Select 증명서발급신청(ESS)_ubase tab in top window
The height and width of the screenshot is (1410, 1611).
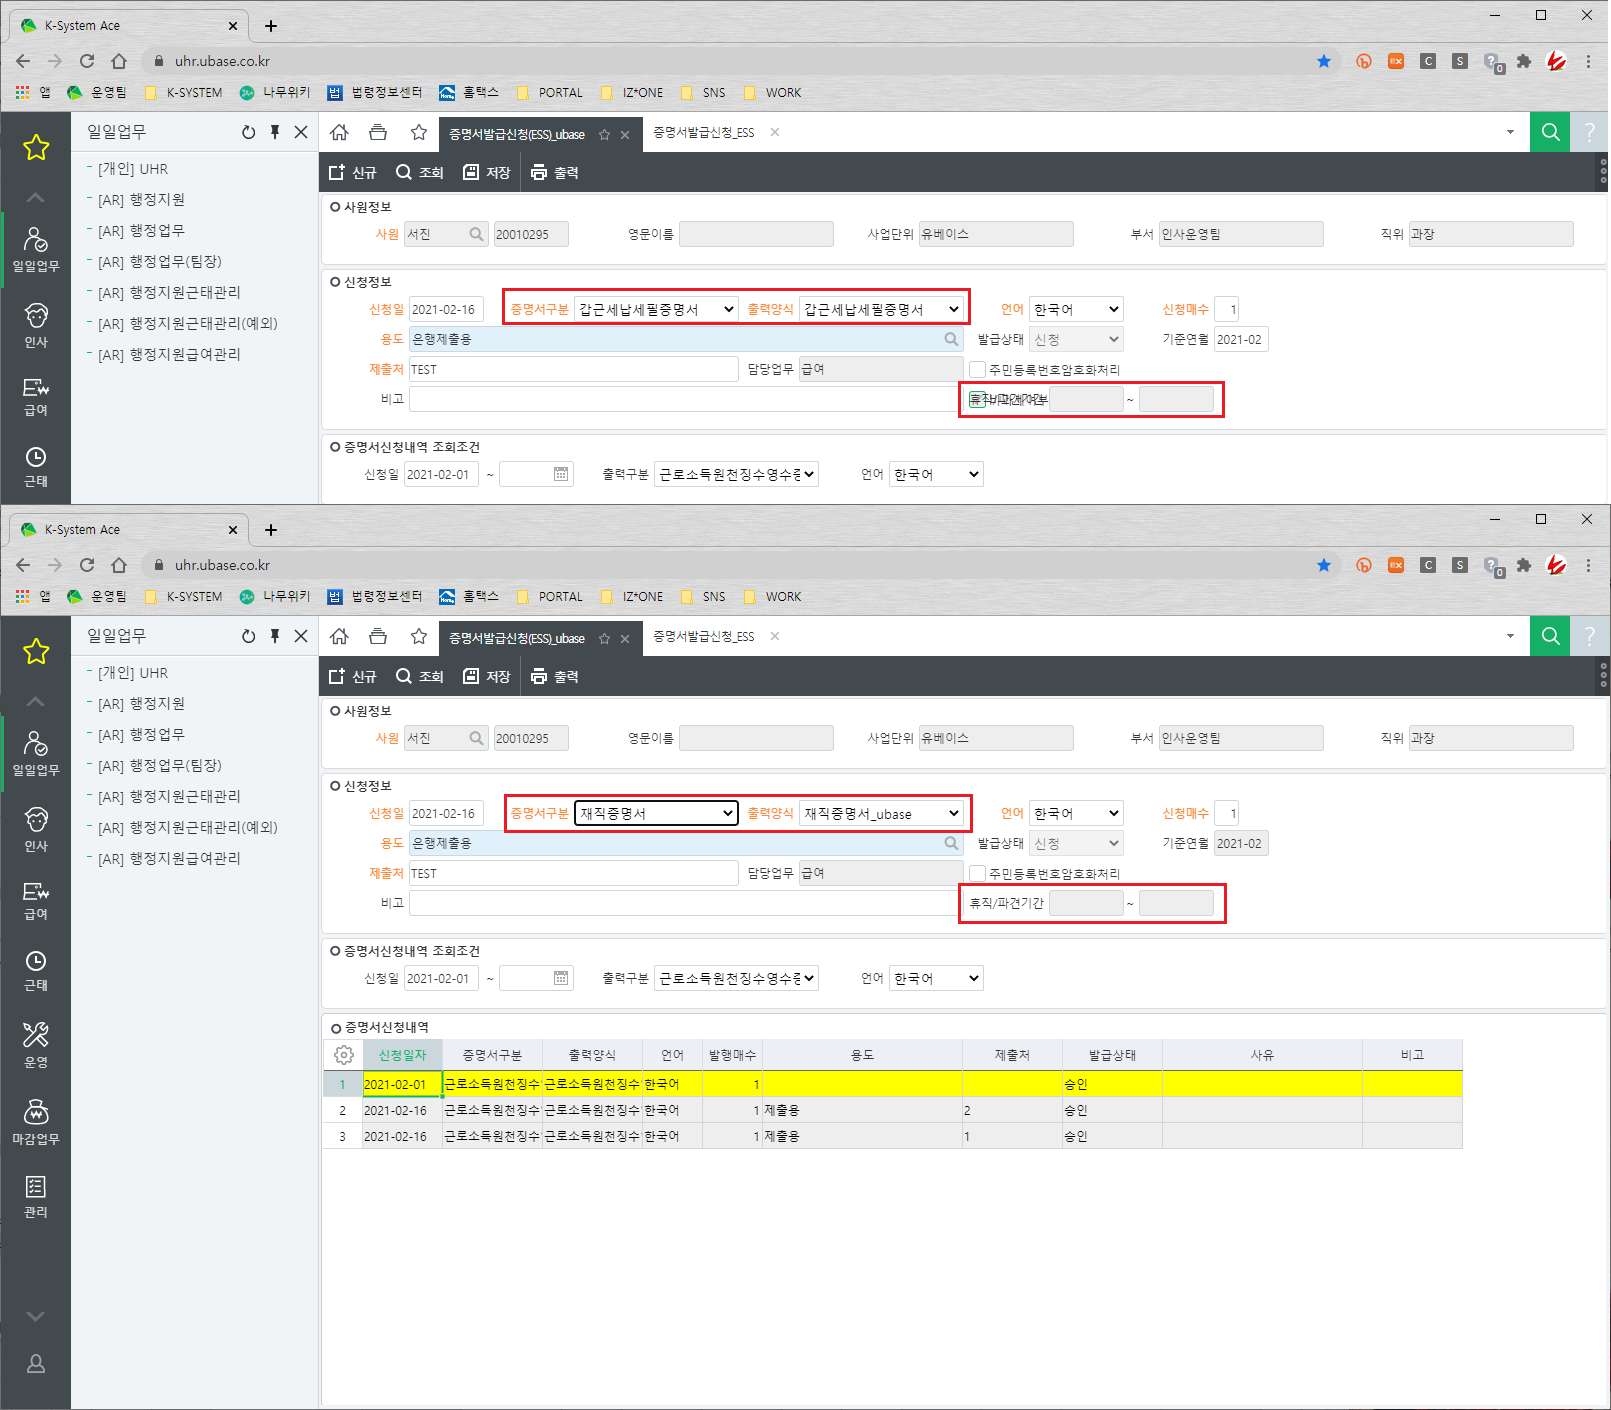point(517,134)
